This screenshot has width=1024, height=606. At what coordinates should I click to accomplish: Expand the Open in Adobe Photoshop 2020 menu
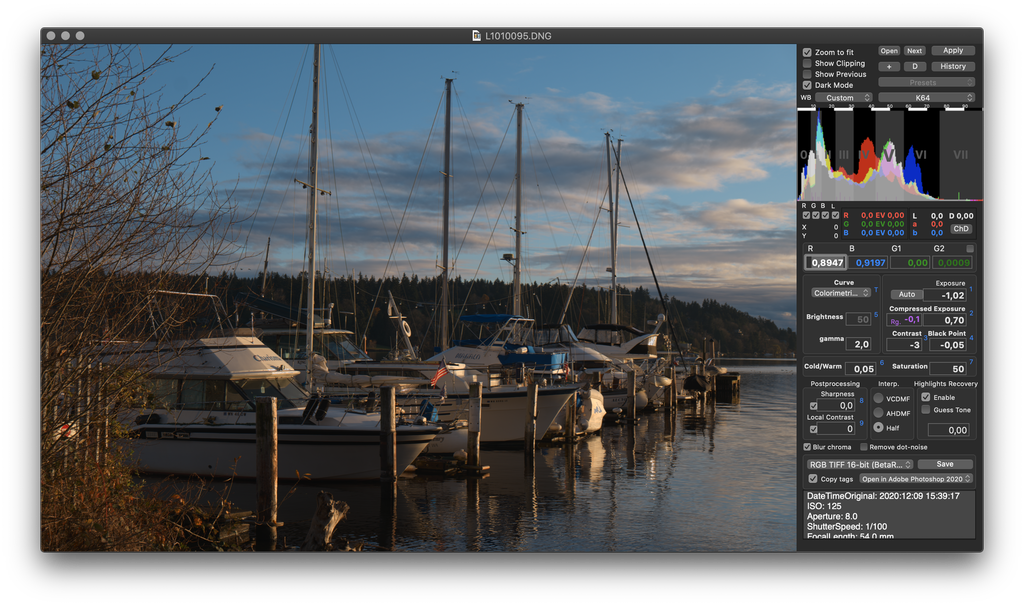[x=916, y=479]
